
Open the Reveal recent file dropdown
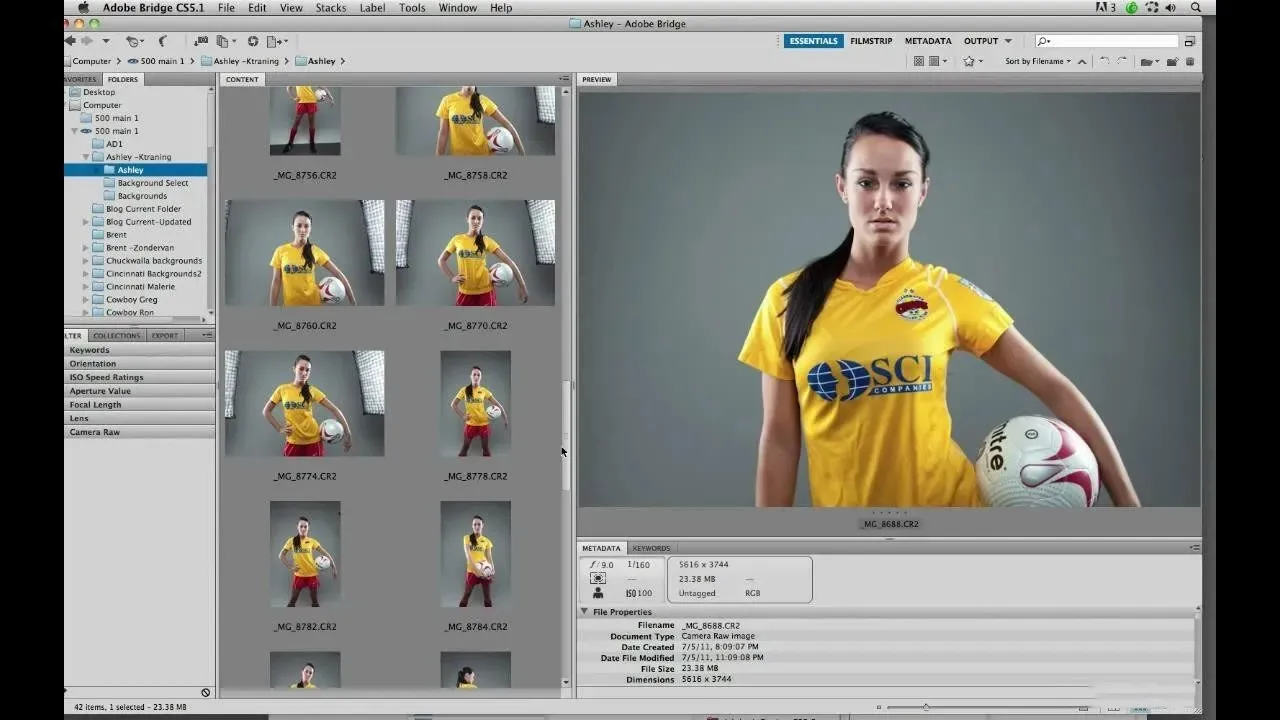[134, 41]
